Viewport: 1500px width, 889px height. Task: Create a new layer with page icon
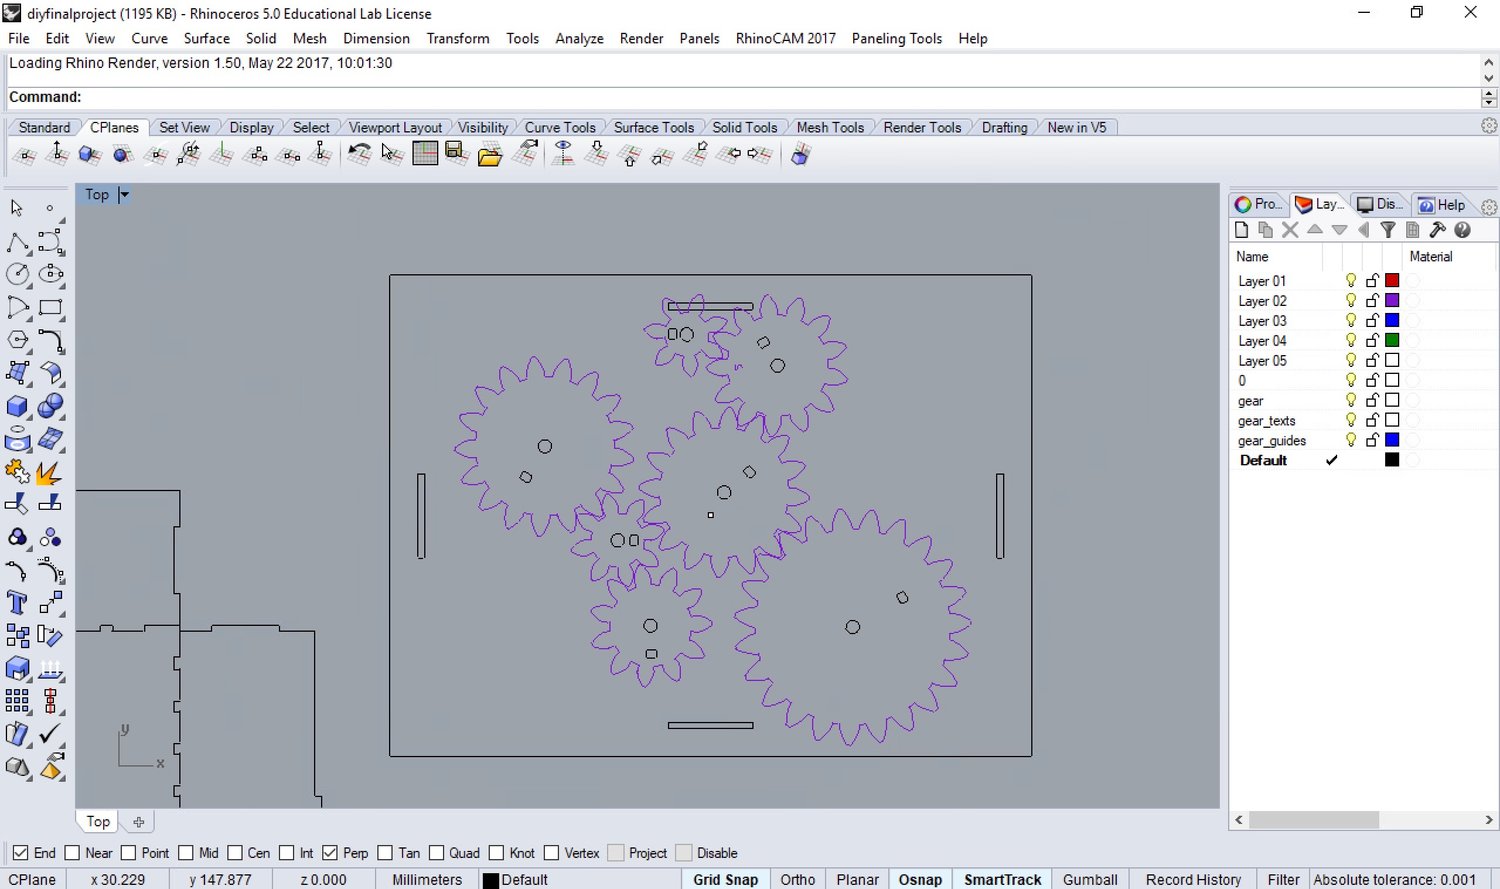click(x=1242, y=230)
